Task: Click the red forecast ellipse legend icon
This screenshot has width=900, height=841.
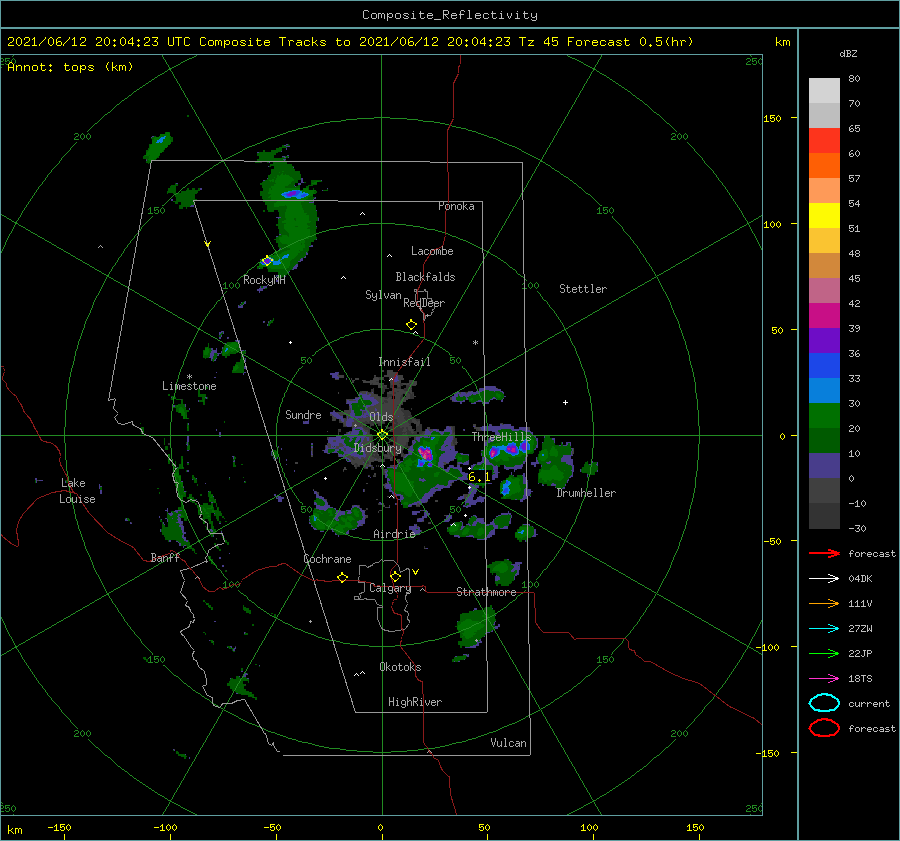Action: coord(824,728)
